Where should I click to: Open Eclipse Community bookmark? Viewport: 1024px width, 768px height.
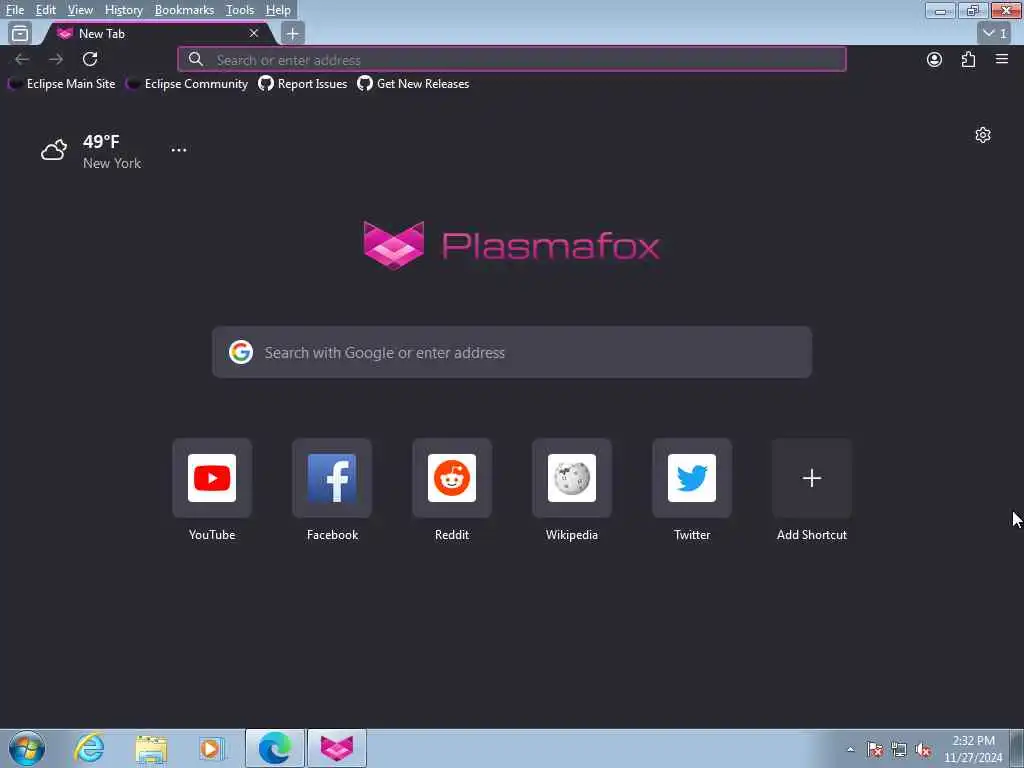pos(188,84)
